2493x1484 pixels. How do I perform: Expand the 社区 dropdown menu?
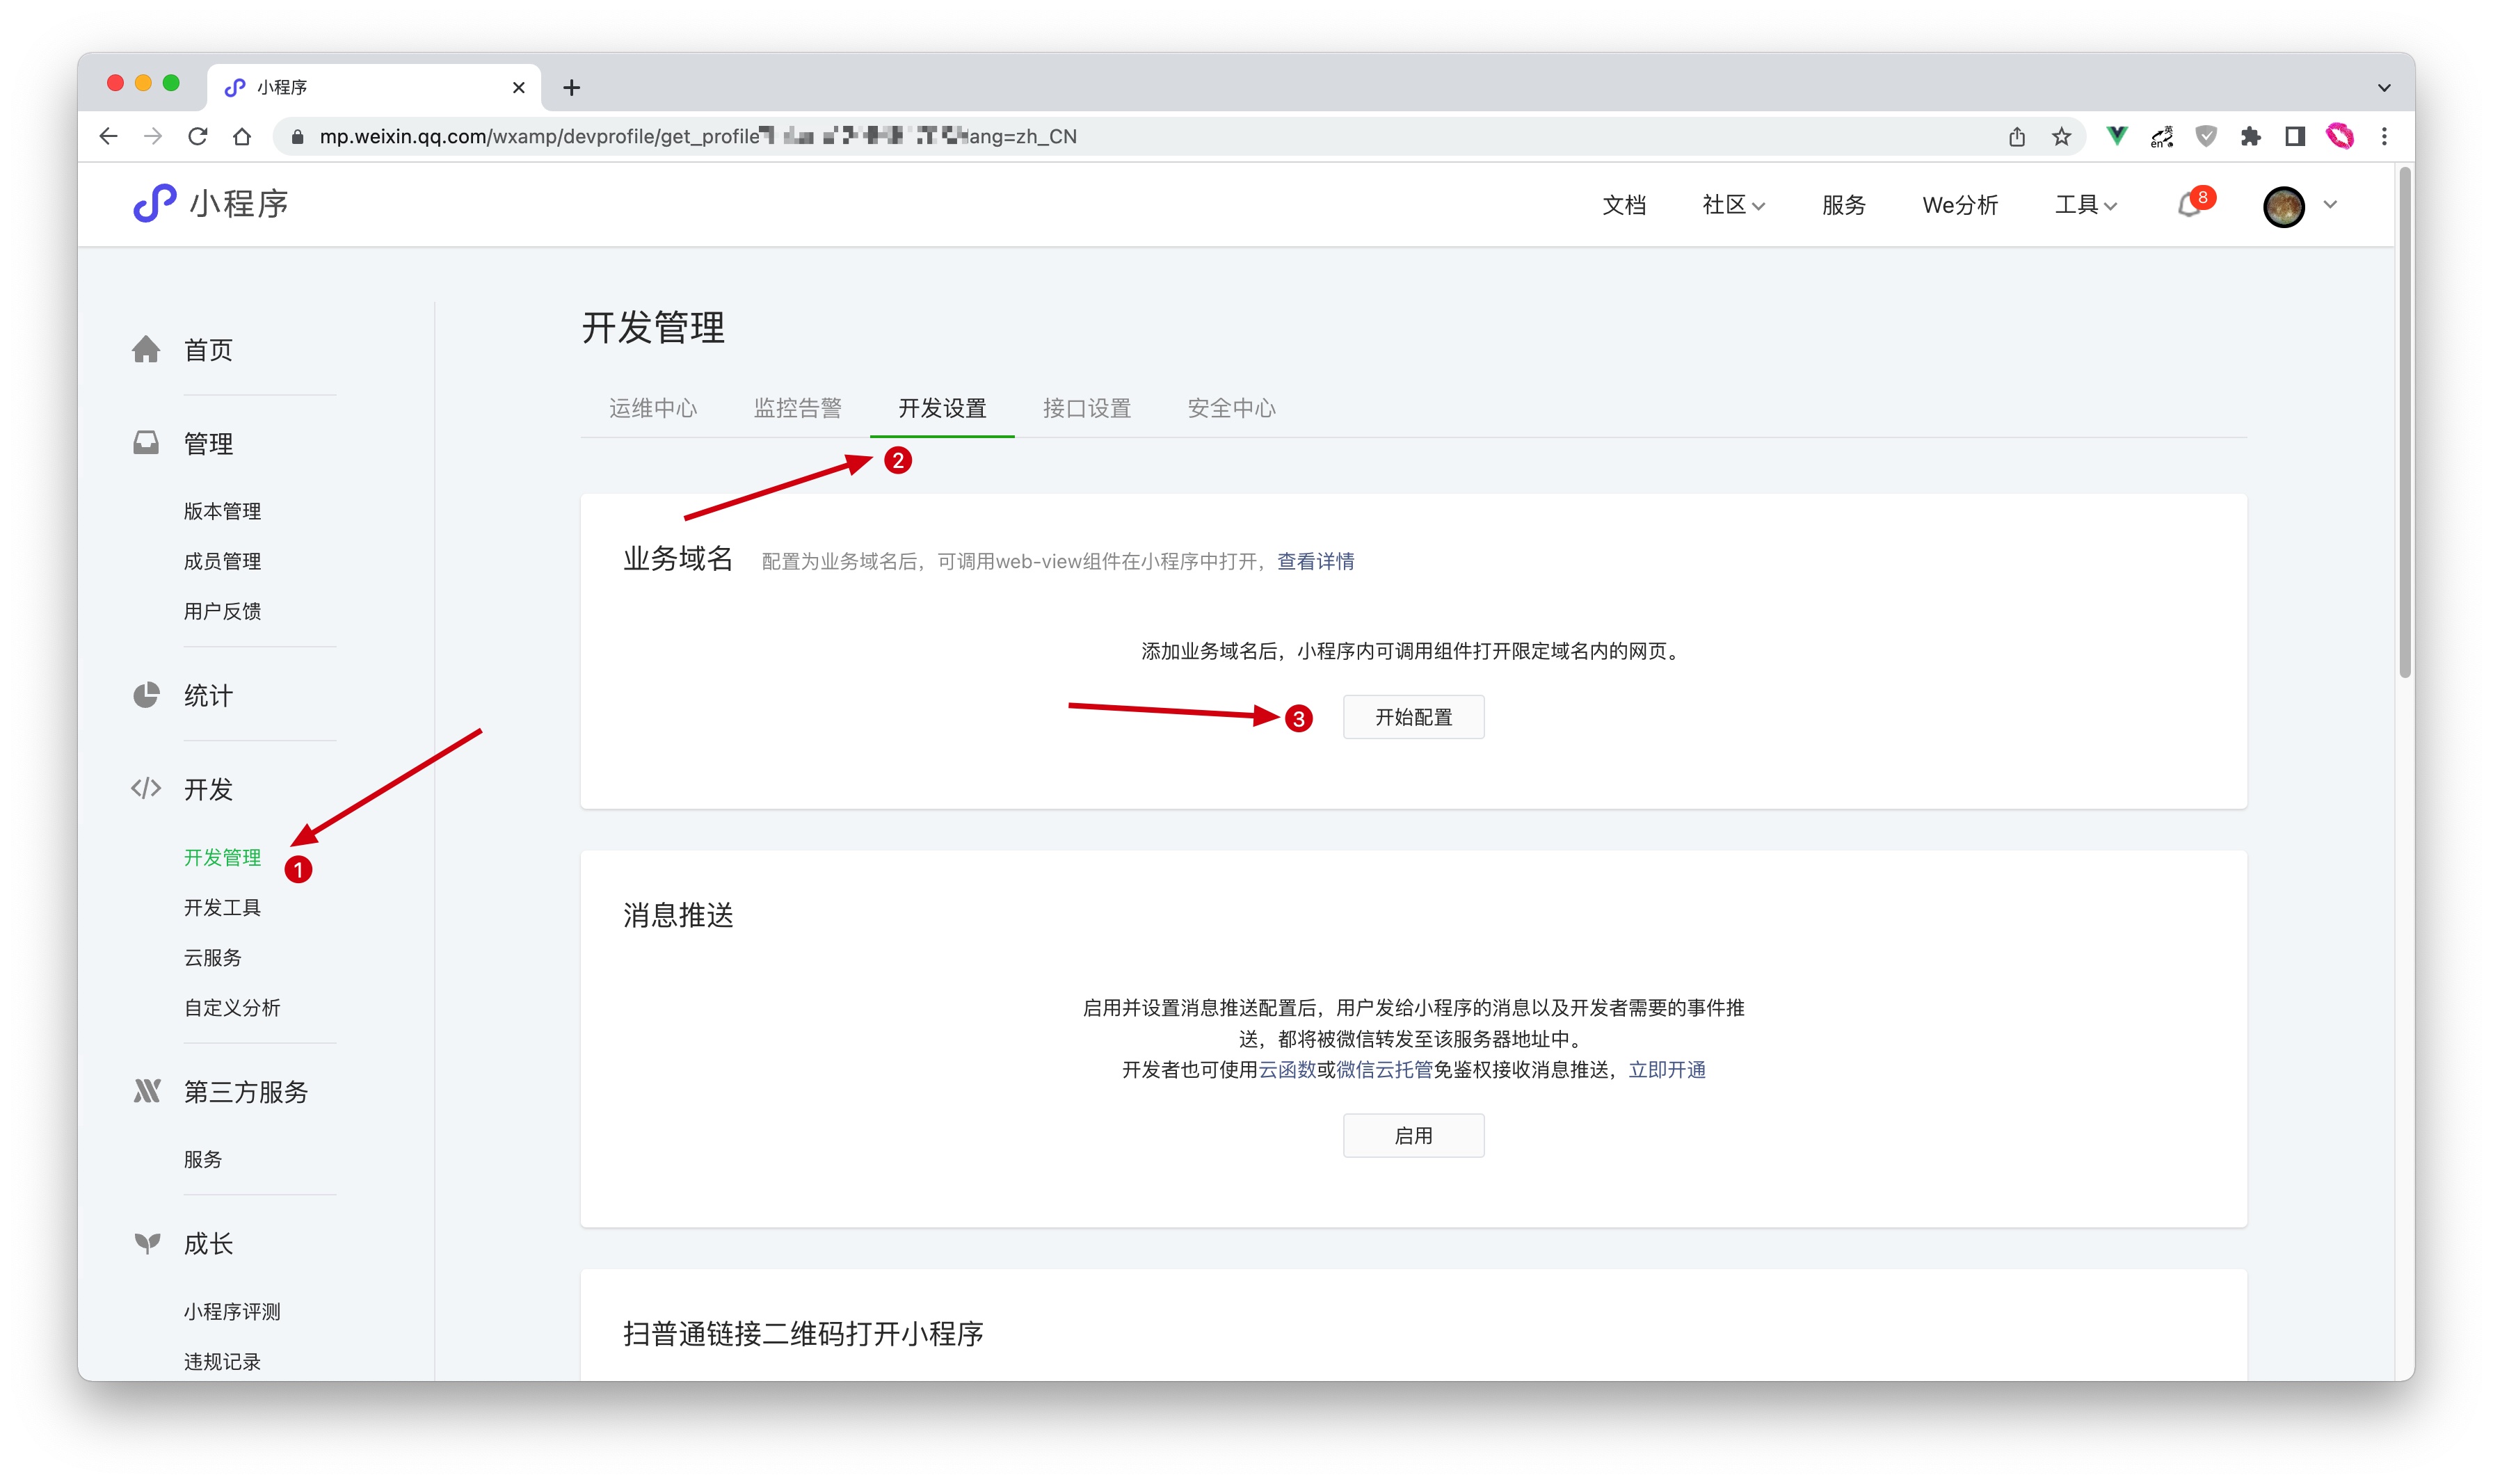pyautogui.click(x=1733, y=205)
